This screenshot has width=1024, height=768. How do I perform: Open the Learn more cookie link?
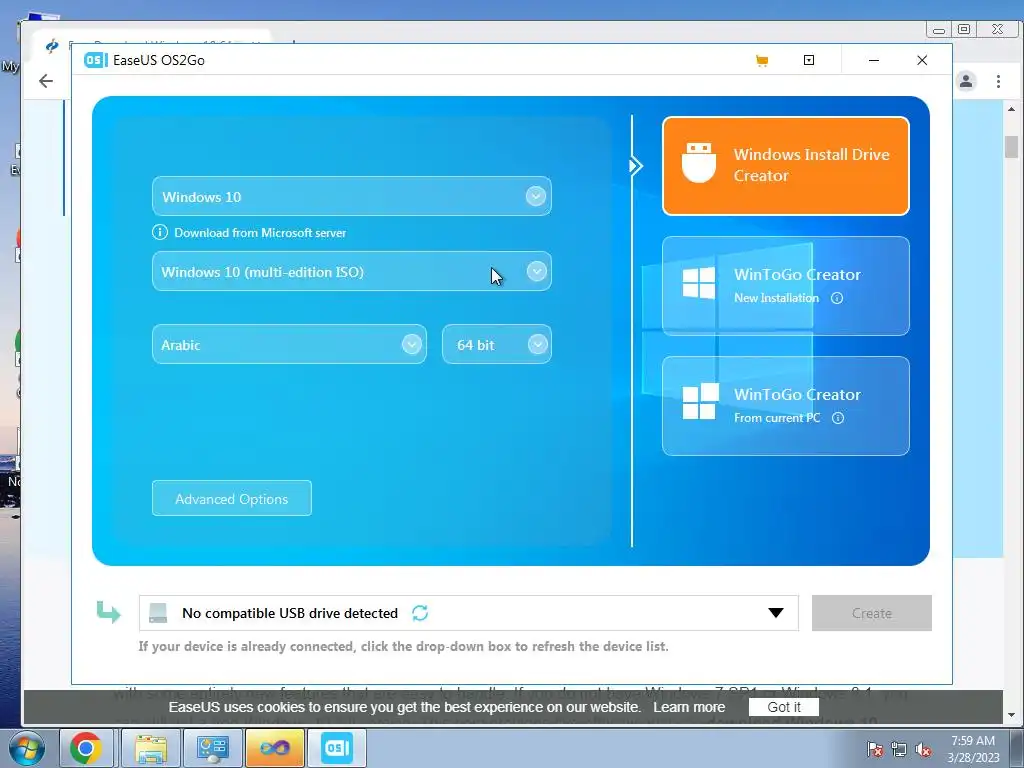pyautogui.click(x=689, y=707)
